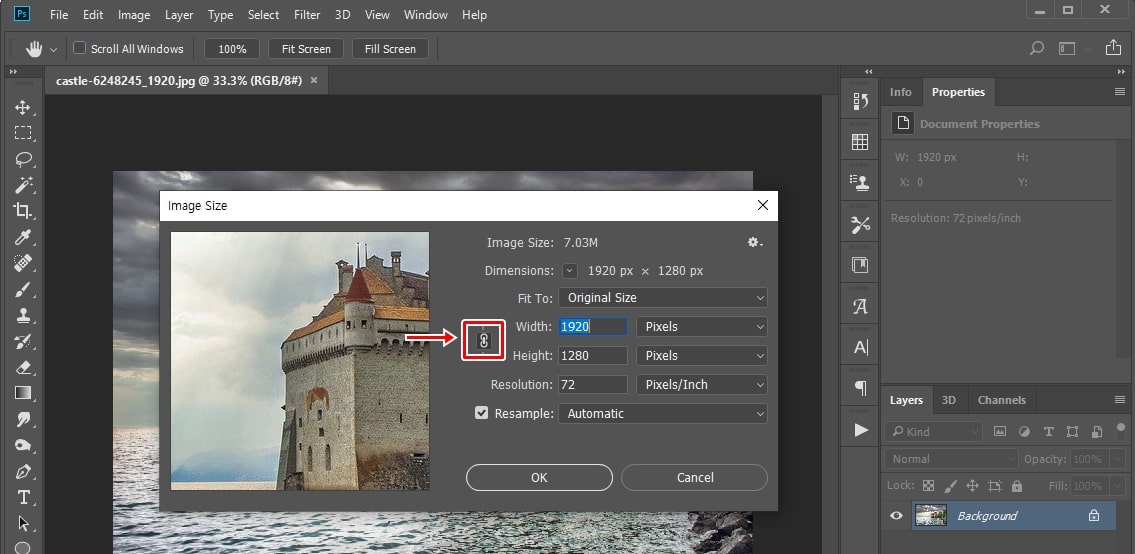Screen dimensions: 1135x554
Task: Toggle lock image pixels brush icon
Action: (x=950, y=486)
